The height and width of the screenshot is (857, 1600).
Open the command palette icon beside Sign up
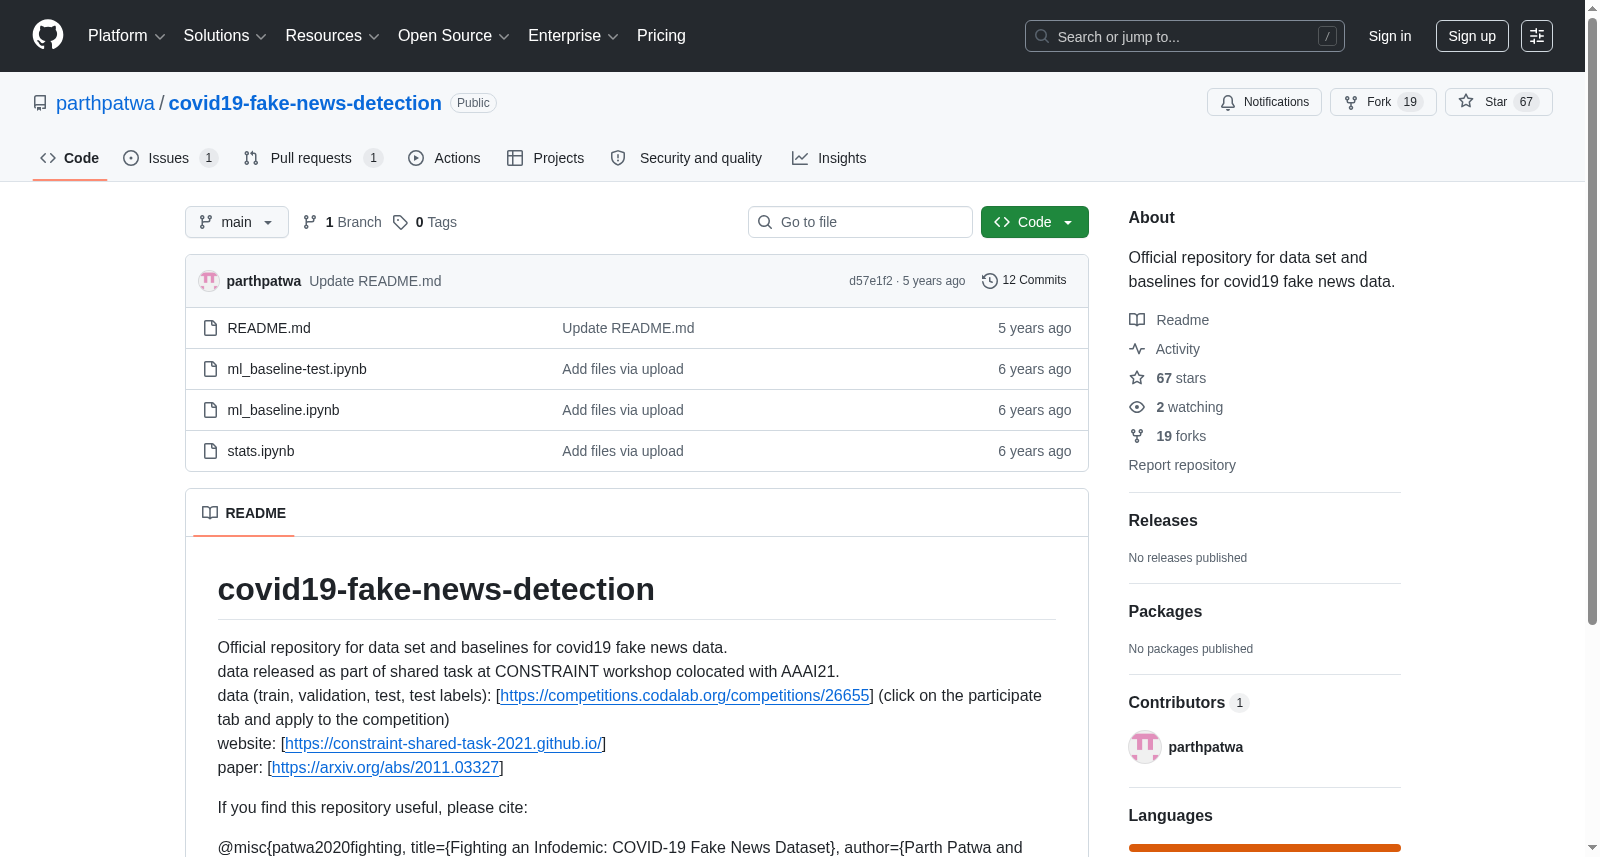[1537, 36]
